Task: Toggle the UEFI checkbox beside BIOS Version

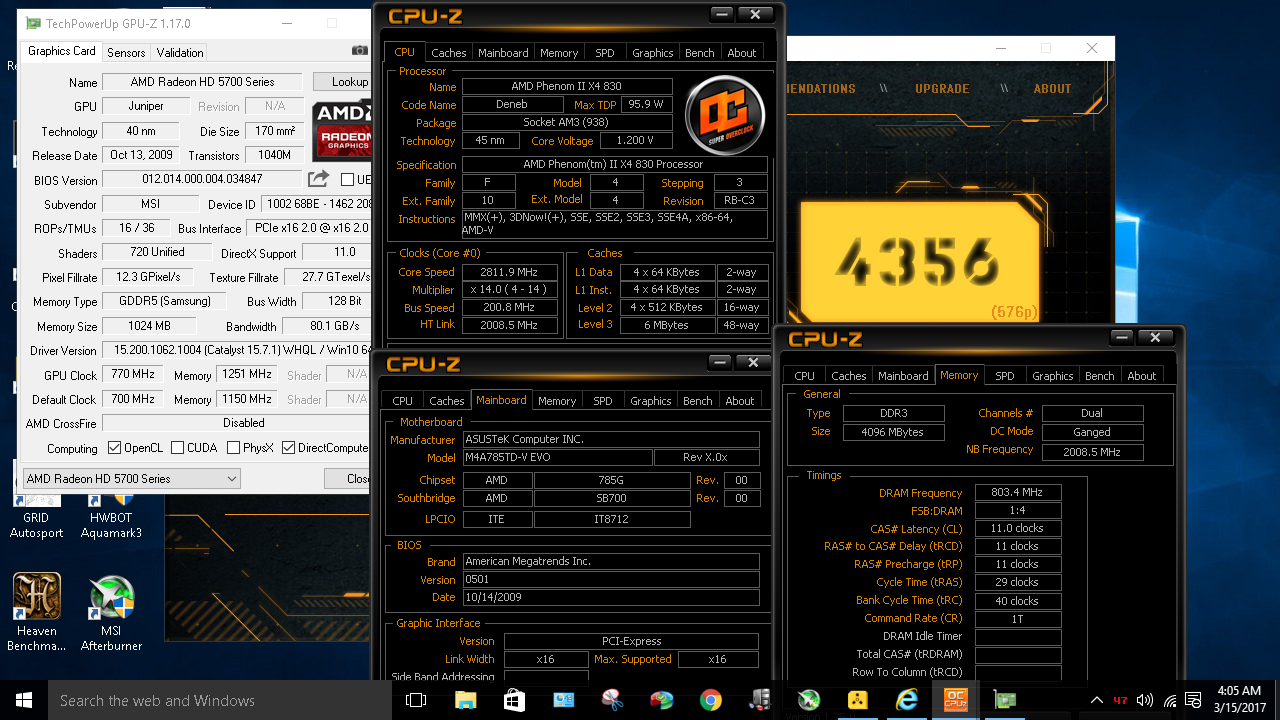Action: click(x=347, y=180)
